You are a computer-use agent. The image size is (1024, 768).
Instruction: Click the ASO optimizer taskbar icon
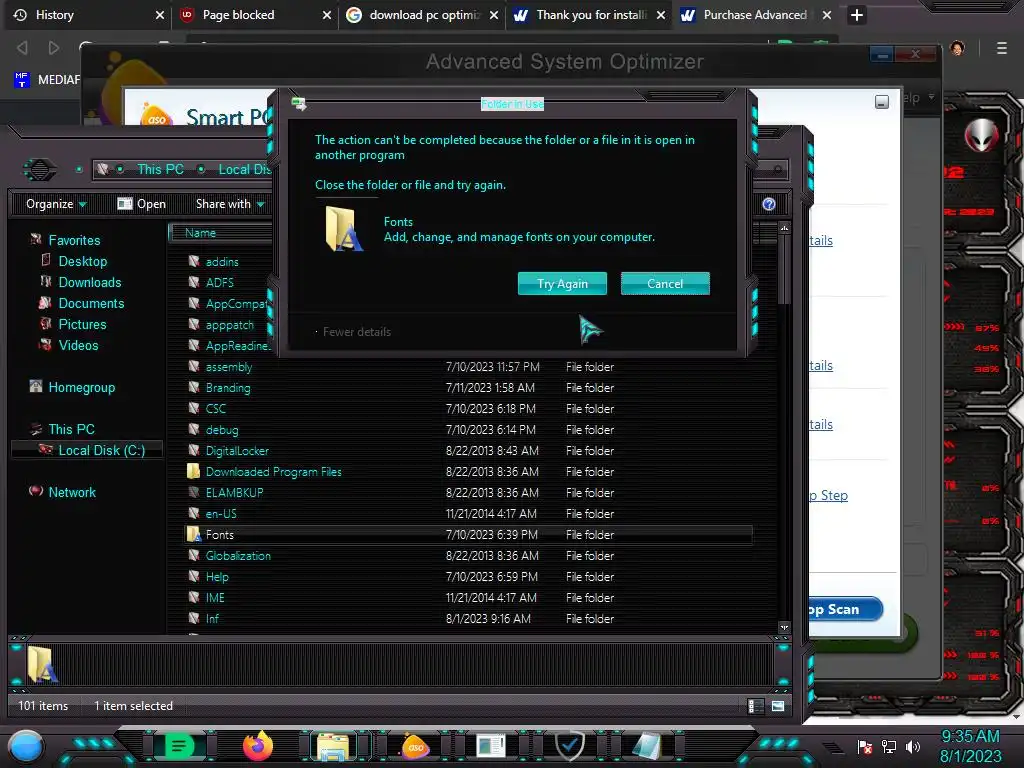click(x=415, y=746)
